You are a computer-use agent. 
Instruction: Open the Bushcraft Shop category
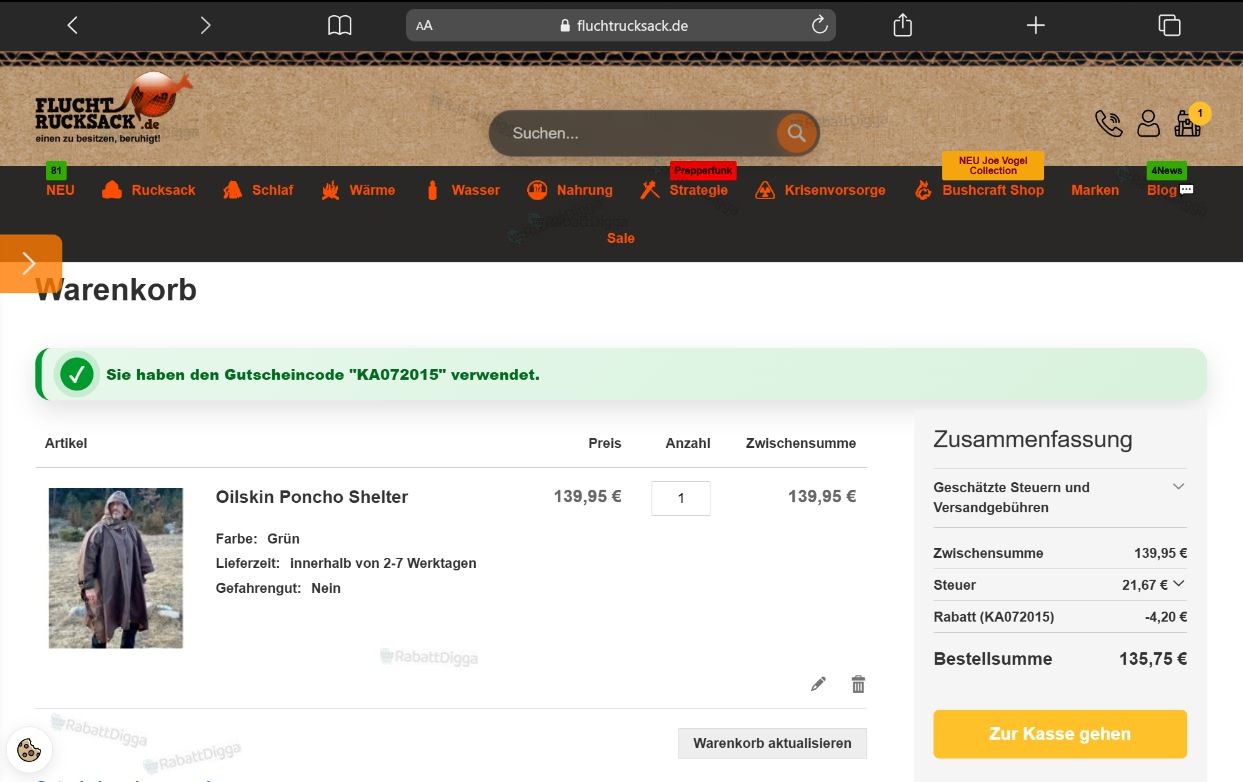click(993, 190)
